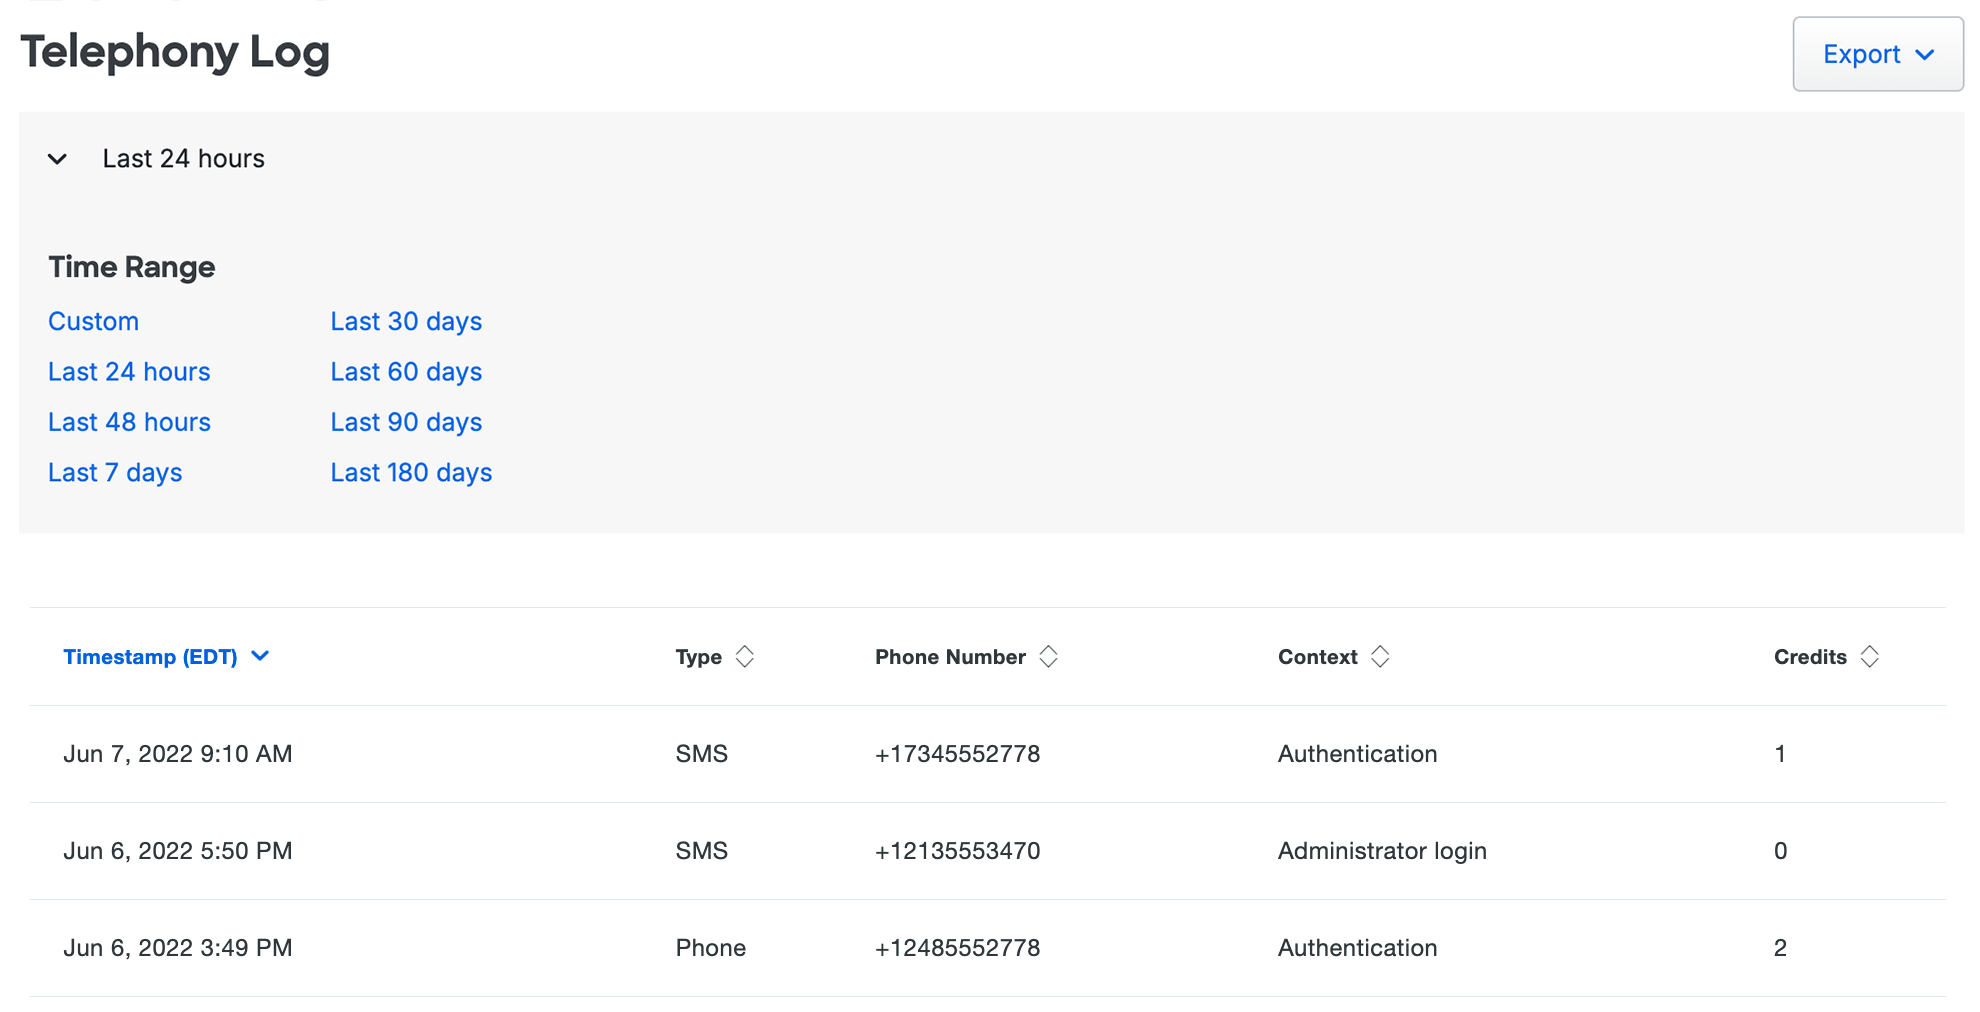
Task: Select Last 30 days range
Action: (x=406, y=321)
